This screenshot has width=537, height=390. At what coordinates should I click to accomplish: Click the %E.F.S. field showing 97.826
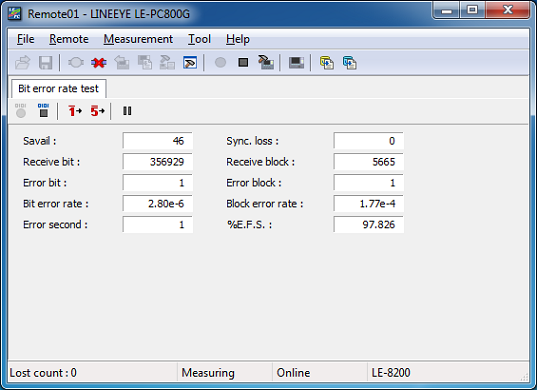369,224
